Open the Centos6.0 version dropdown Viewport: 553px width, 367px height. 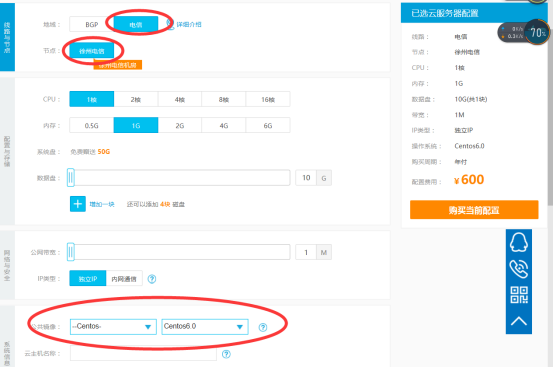click(205, 326)
